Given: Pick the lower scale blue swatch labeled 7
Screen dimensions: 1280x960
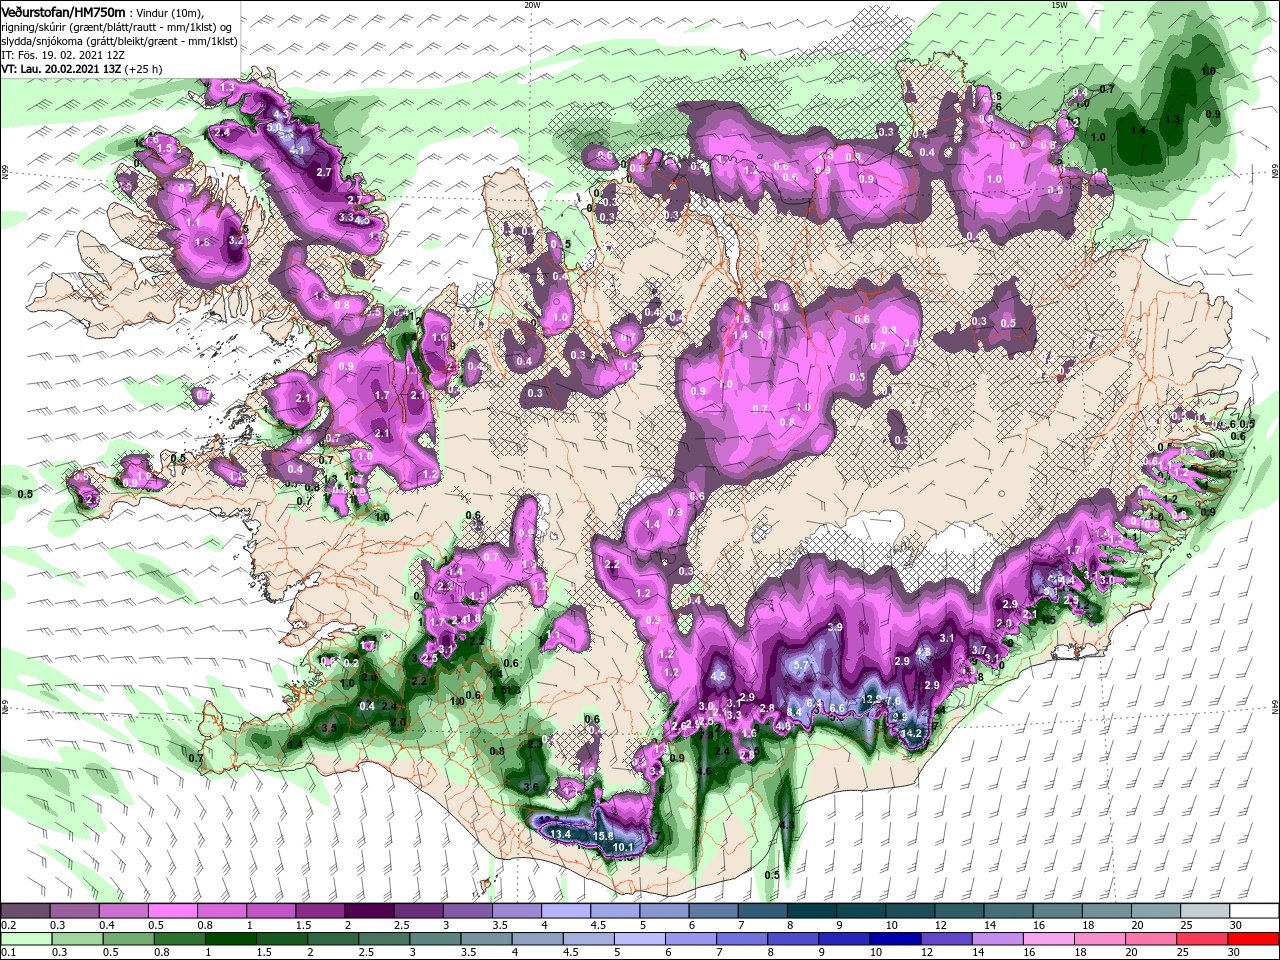Looking at the screenshot, I should tap(742, 939).
